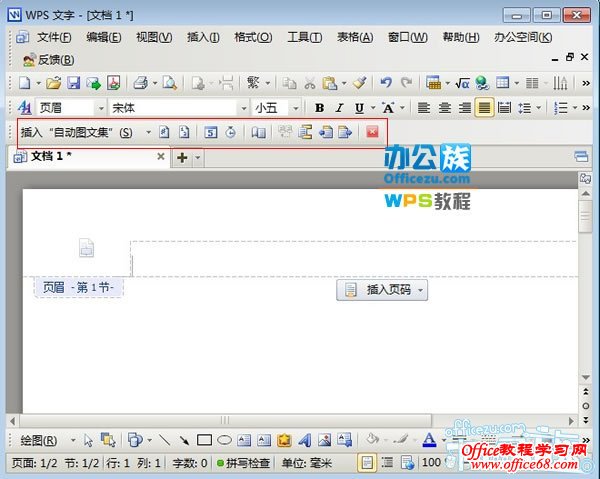Open the 文件(F) menu
600x479 pixels.
54,37
